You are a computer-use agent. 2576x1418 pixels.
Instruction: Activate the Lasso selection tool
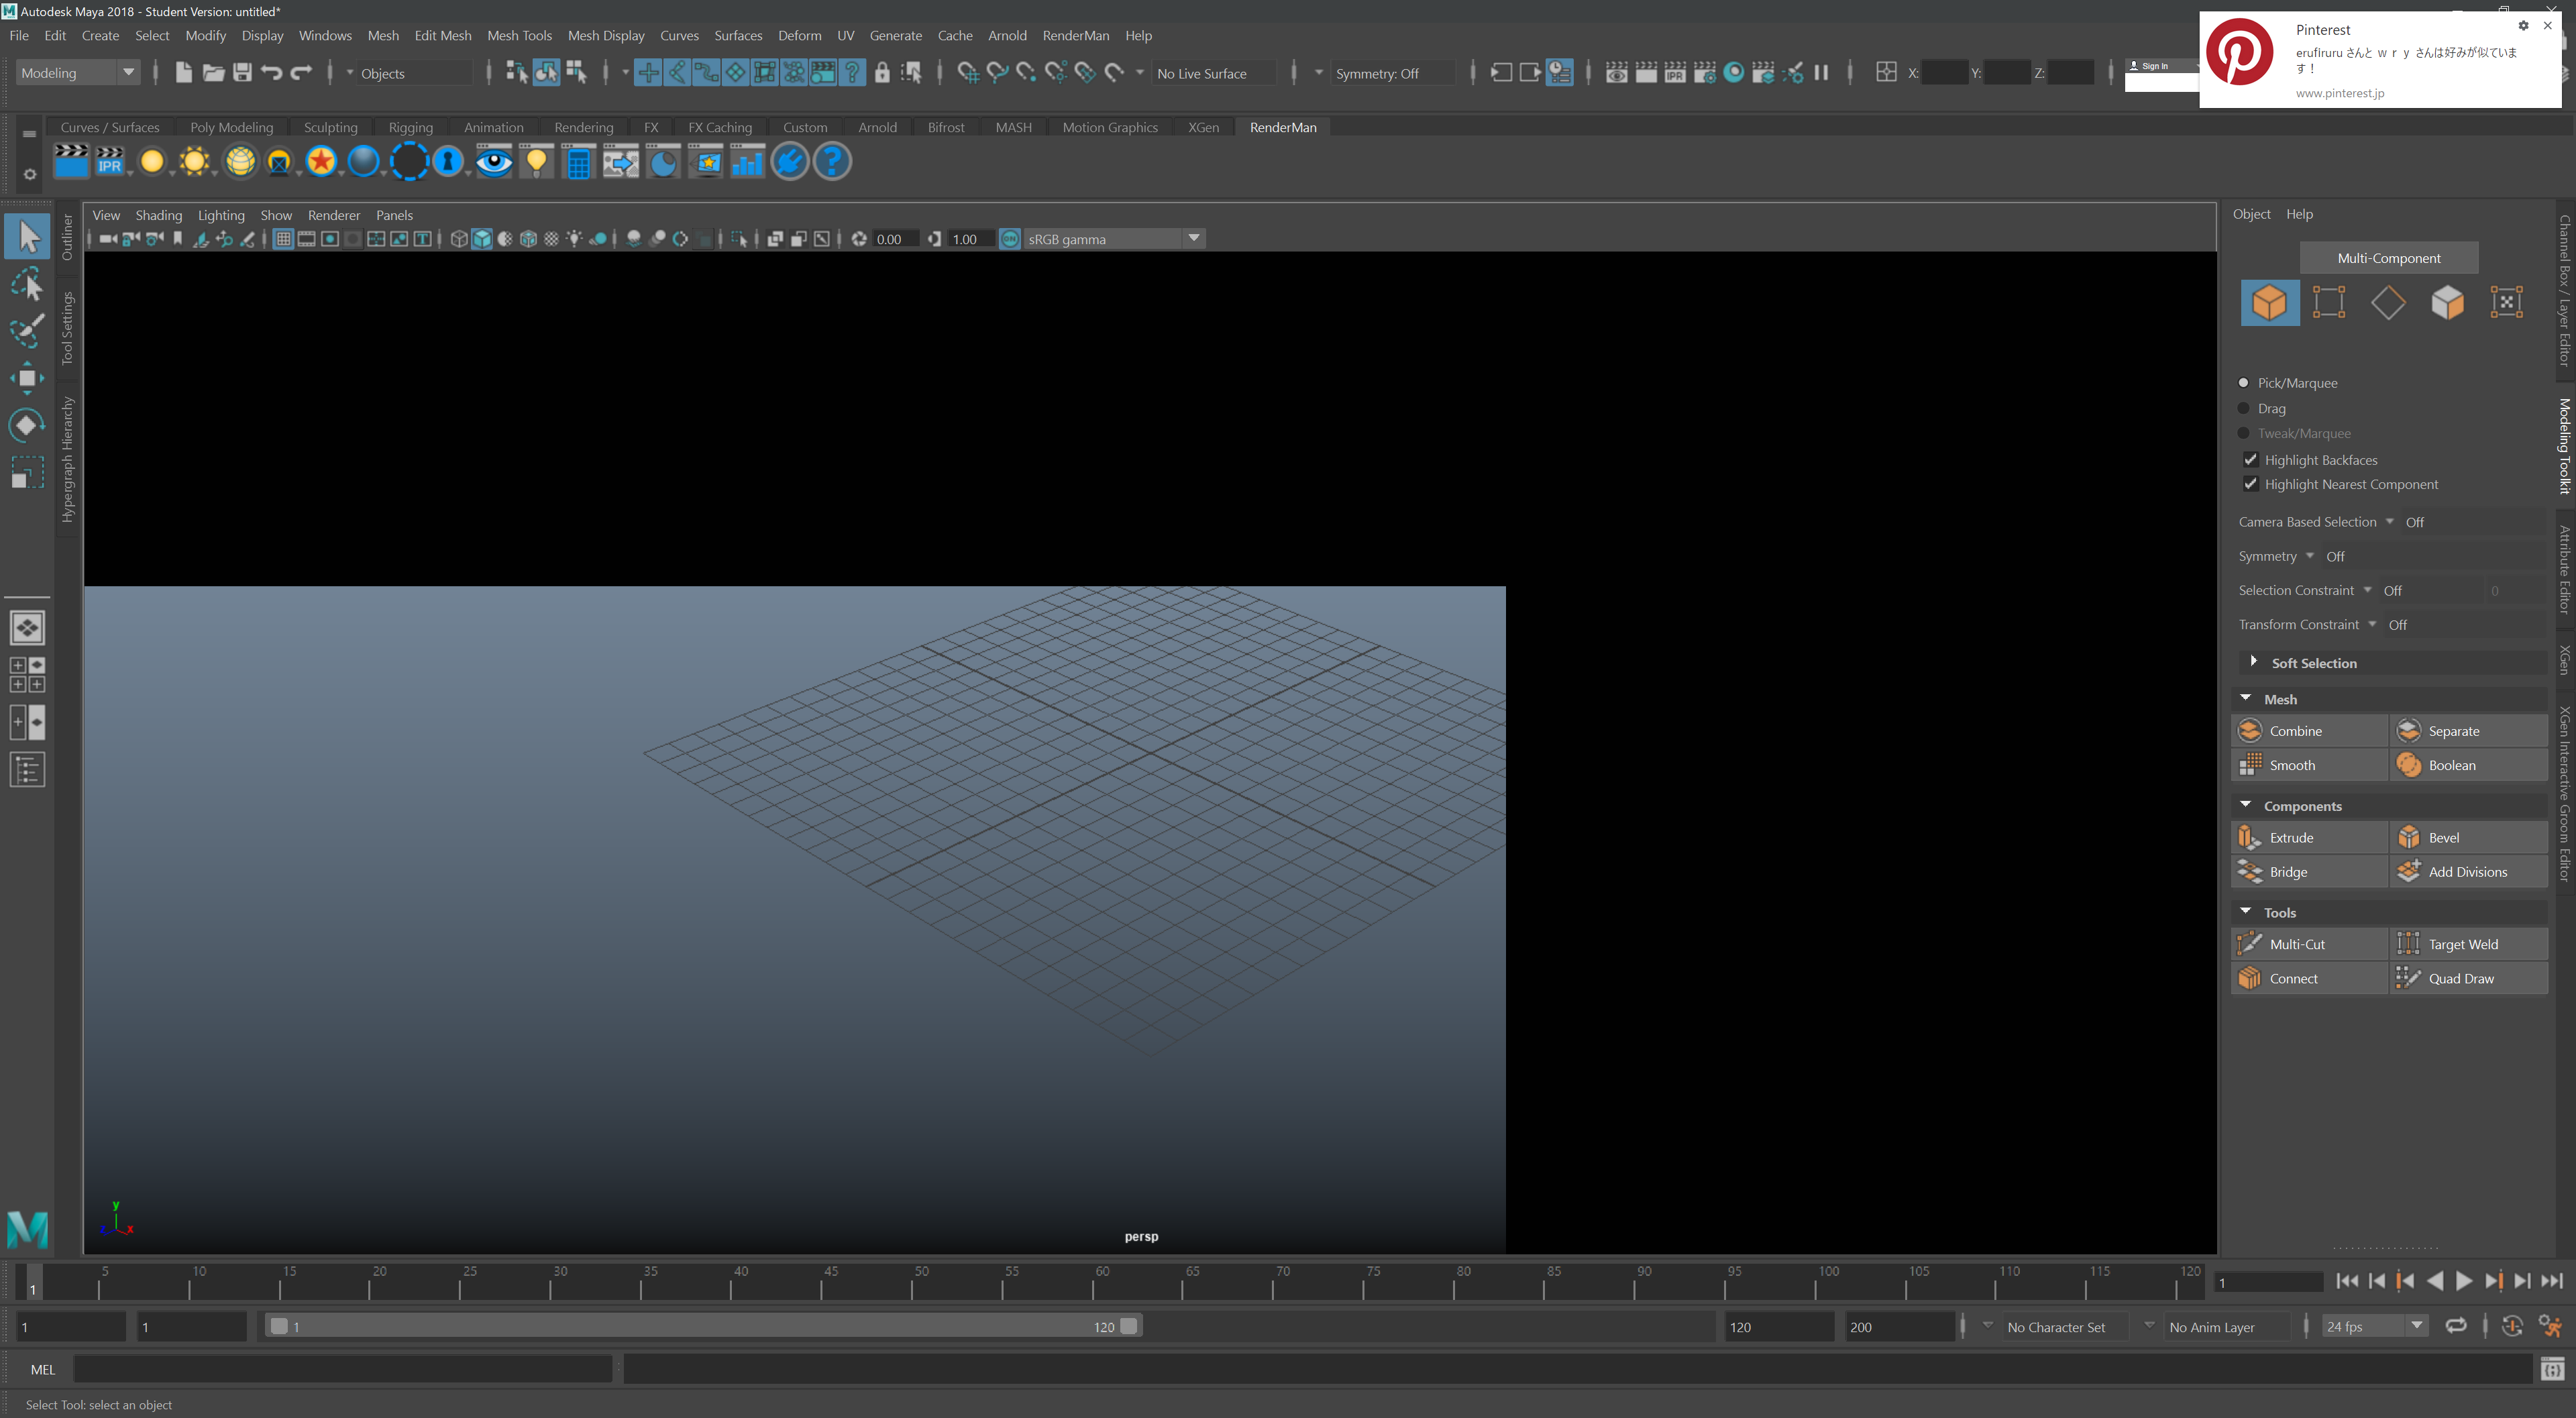pos(27,283)
